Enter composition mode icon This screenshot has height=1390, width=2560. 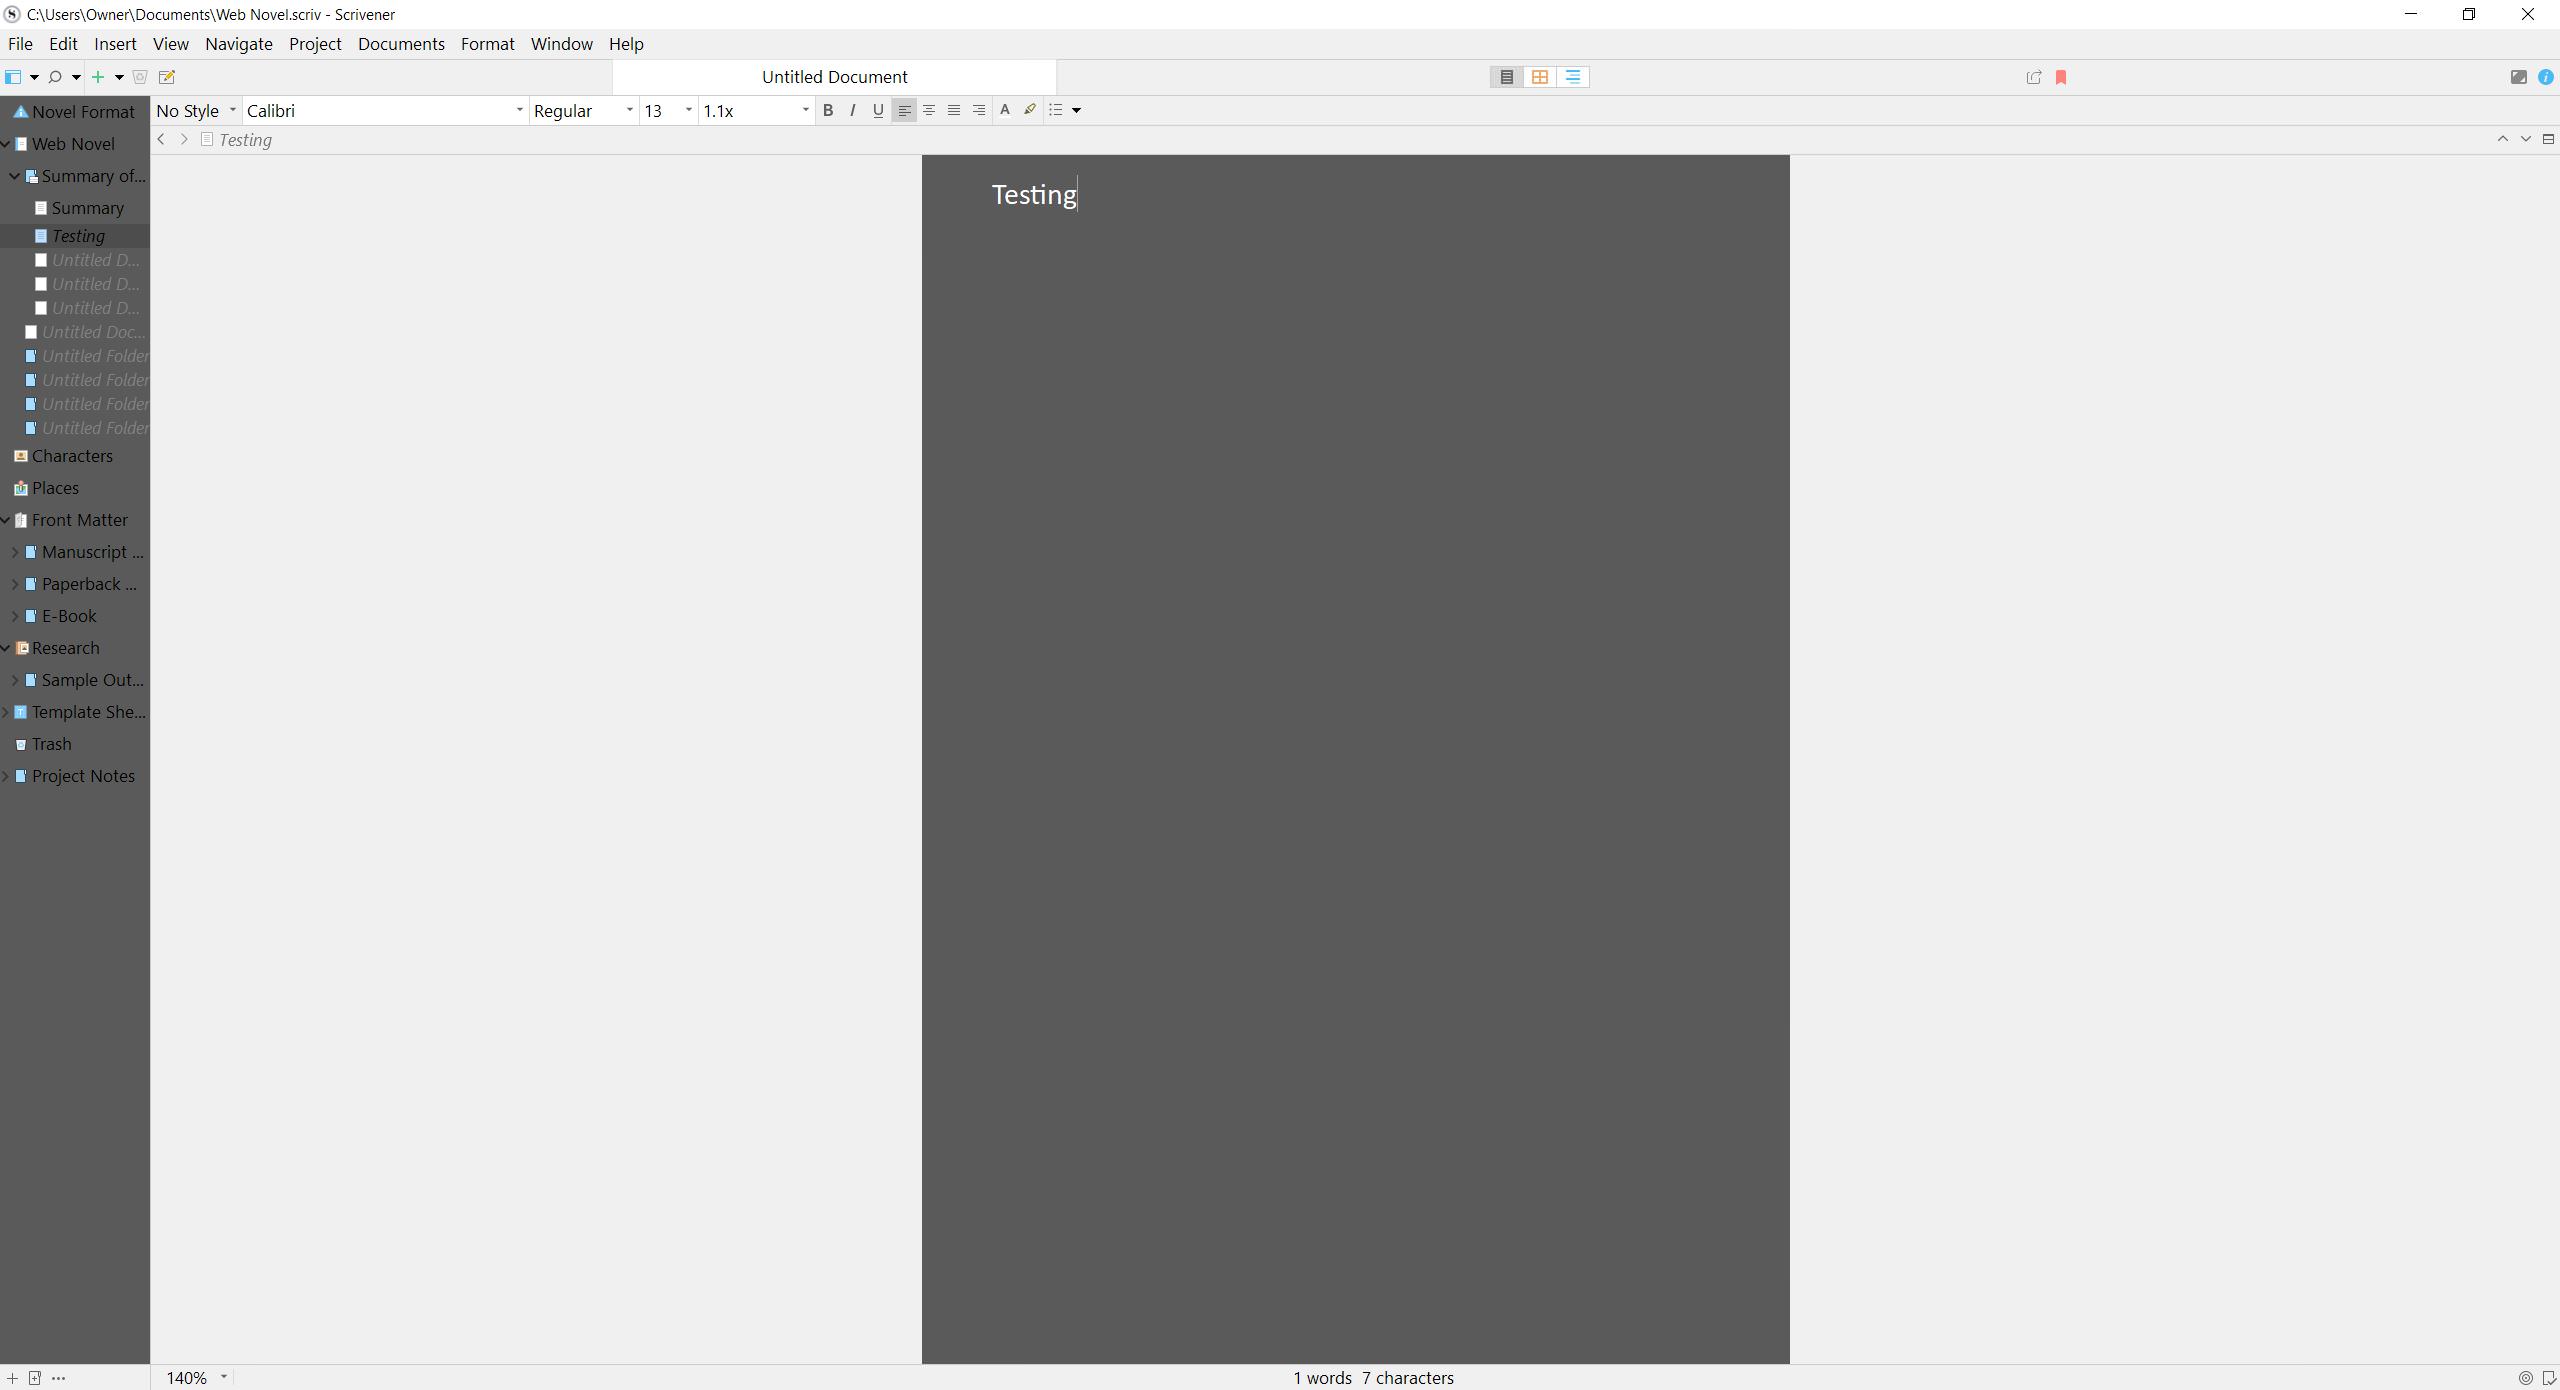(2518, 77)
